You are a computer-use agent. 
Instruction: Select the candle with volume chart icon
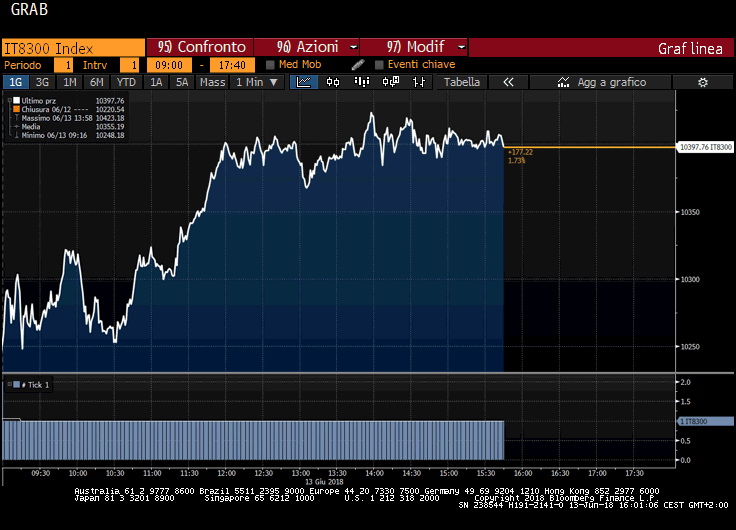pos(391,82)
